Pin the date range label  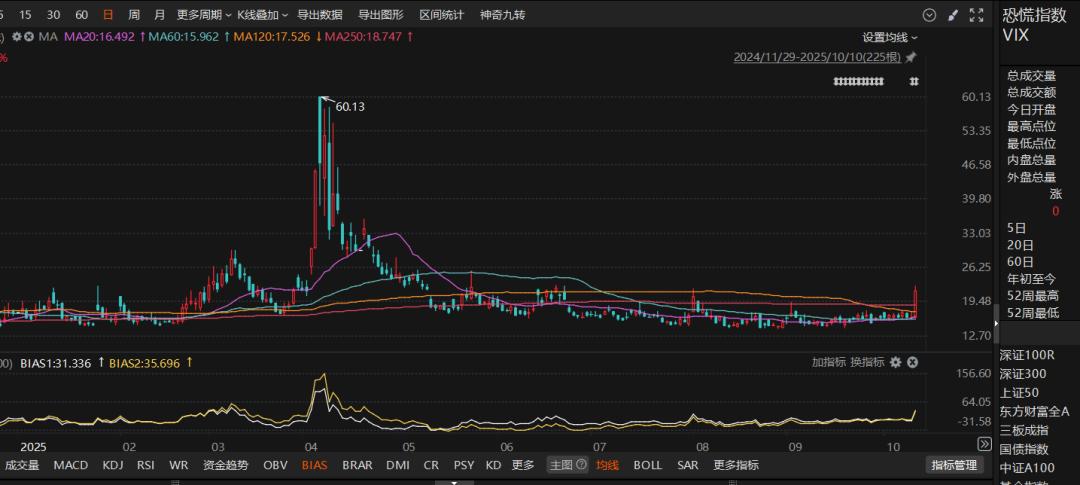coord(911,57)
